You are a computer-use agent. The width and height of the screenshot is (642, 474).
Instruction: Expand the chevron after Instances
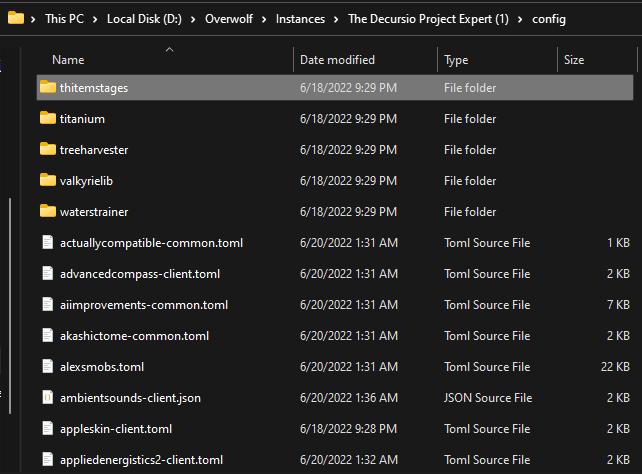[336, 19]
